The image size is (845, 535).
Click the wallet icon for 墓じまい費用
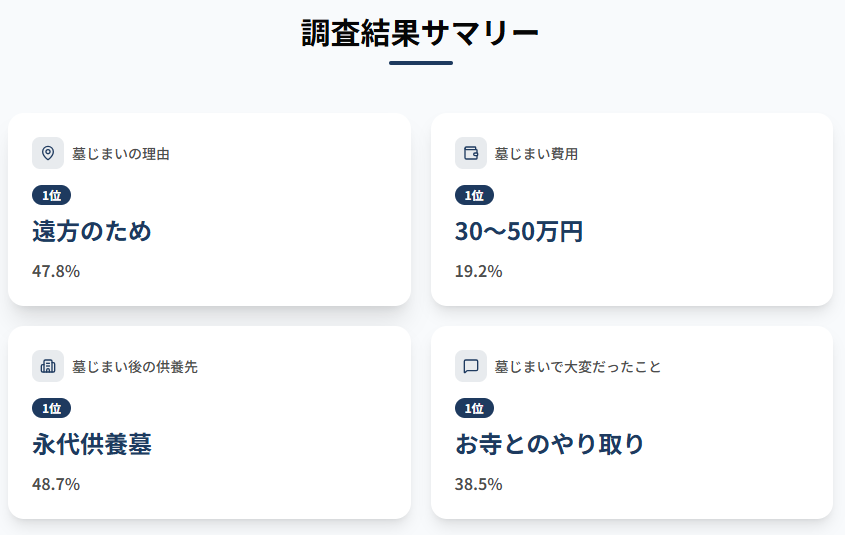coord(471,153)
